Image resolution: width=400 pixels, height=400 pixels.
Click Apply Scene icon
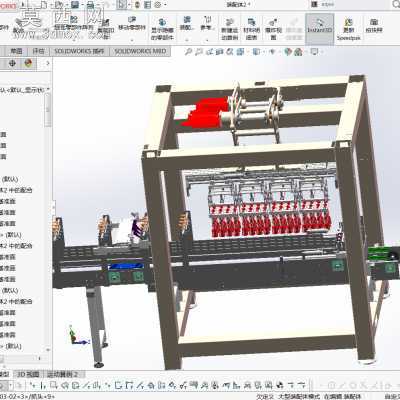298,52
